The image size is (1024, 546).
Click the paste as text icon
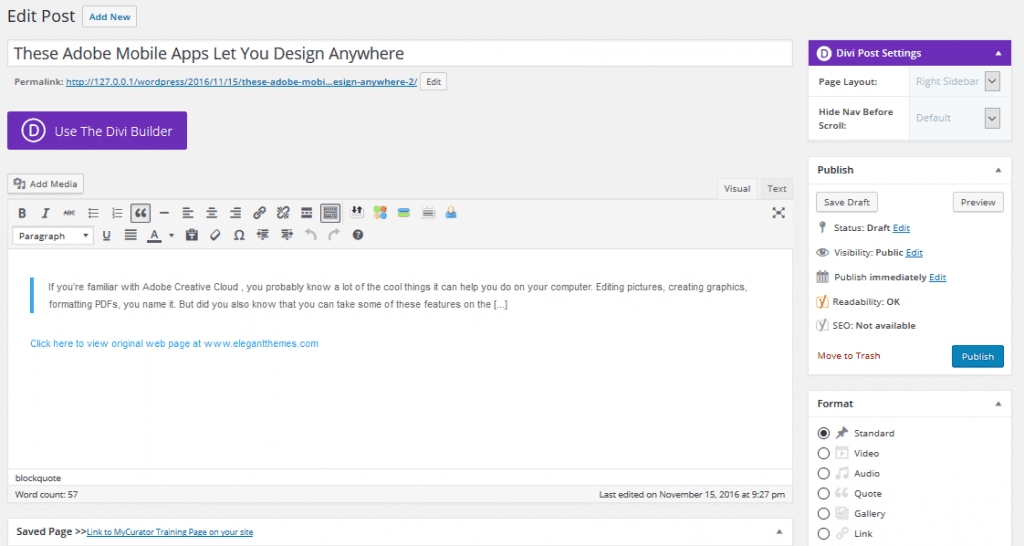191,235
